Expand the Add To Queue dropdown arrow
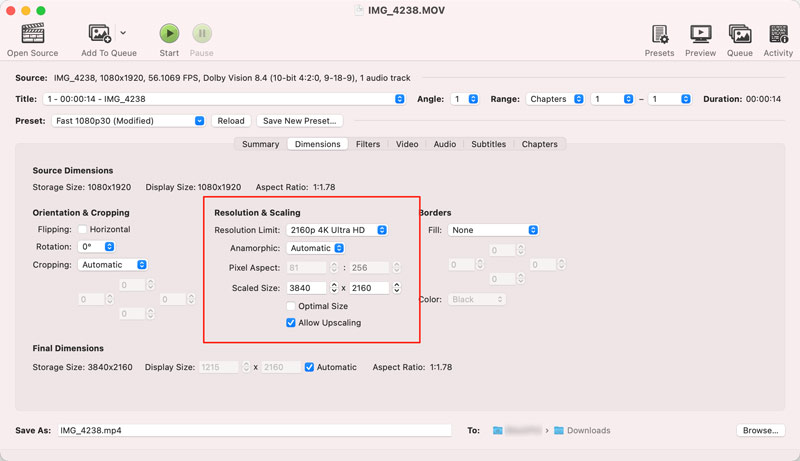 123,34
